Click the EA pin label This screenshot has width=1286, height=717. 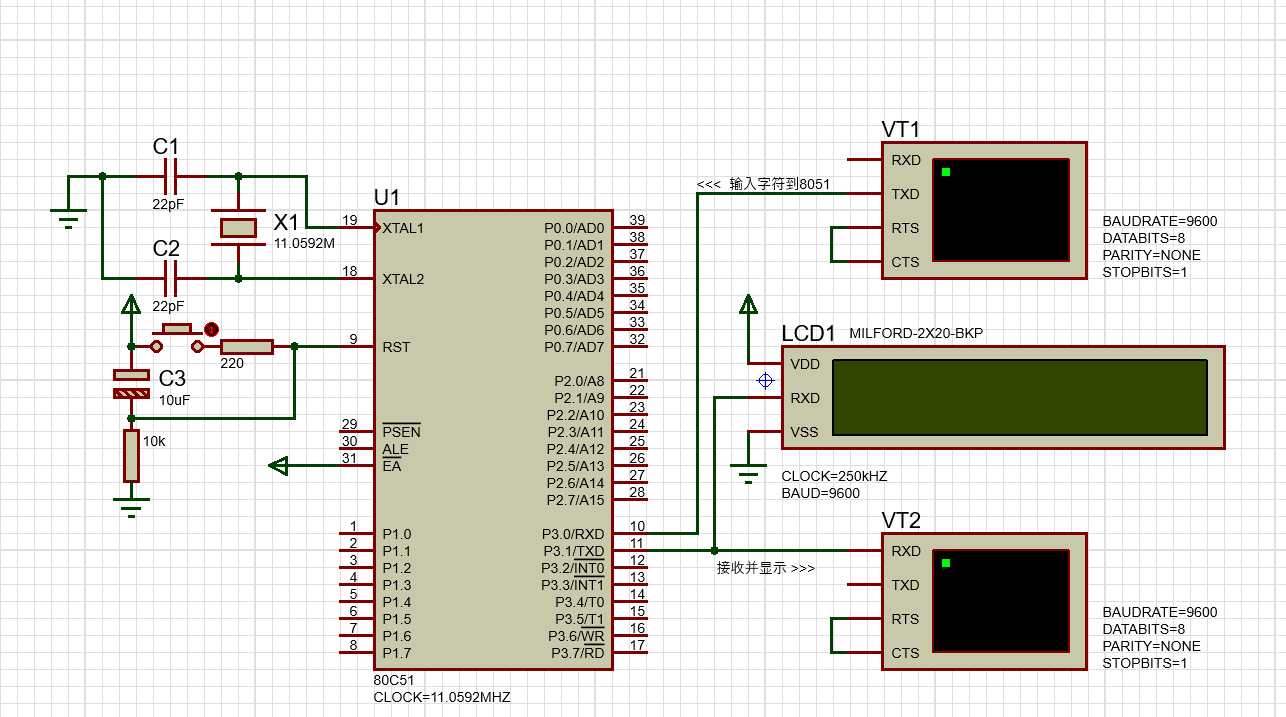(391, 466)
